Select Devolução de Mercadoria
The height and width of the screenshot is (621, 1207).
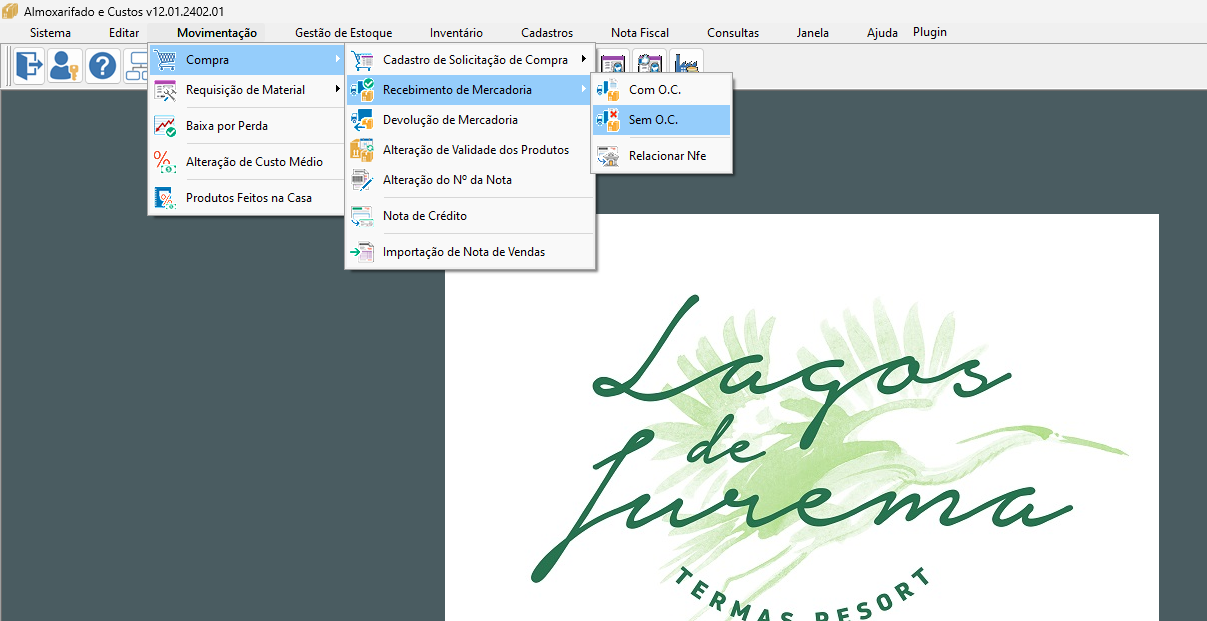point(470,120)
